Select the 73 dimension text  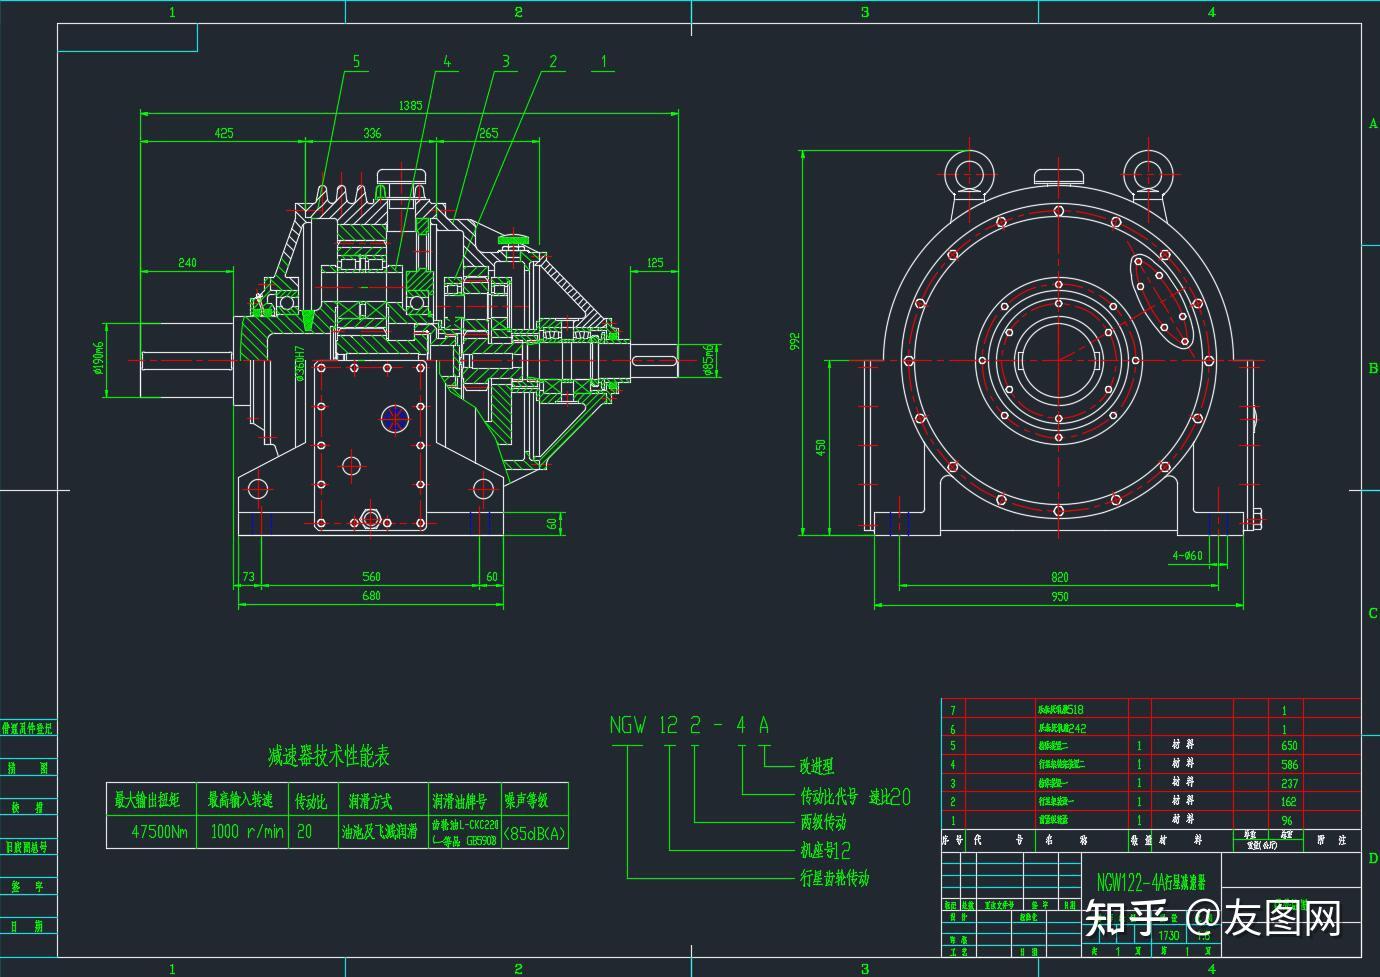coord(249,577)
